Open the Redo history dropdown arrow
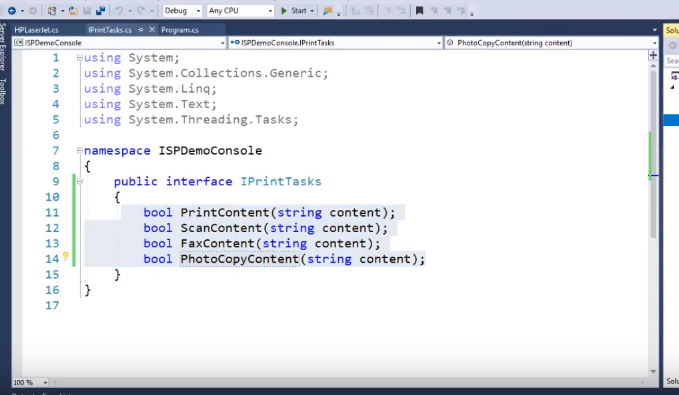Screen dimensions: 679x395 [152, 10]
